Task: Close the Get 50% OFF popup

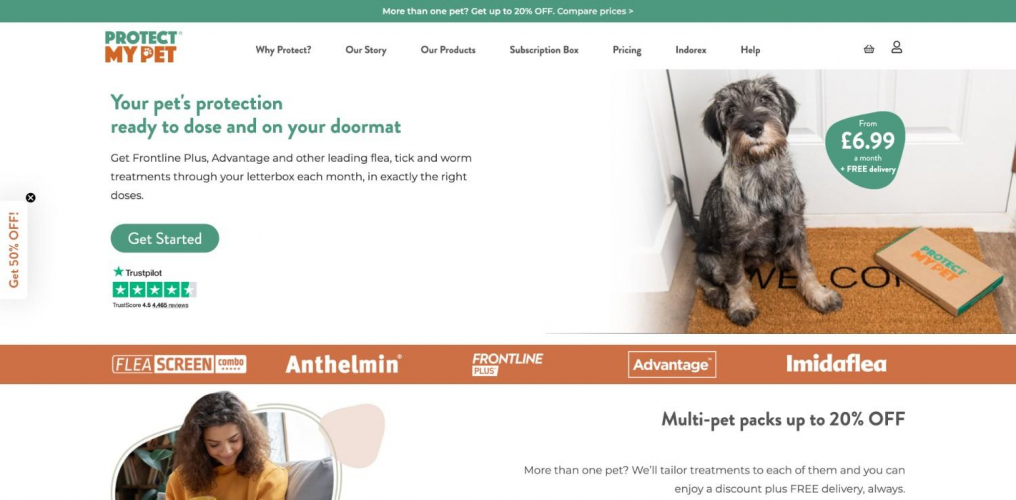Action: click(30, 198)
